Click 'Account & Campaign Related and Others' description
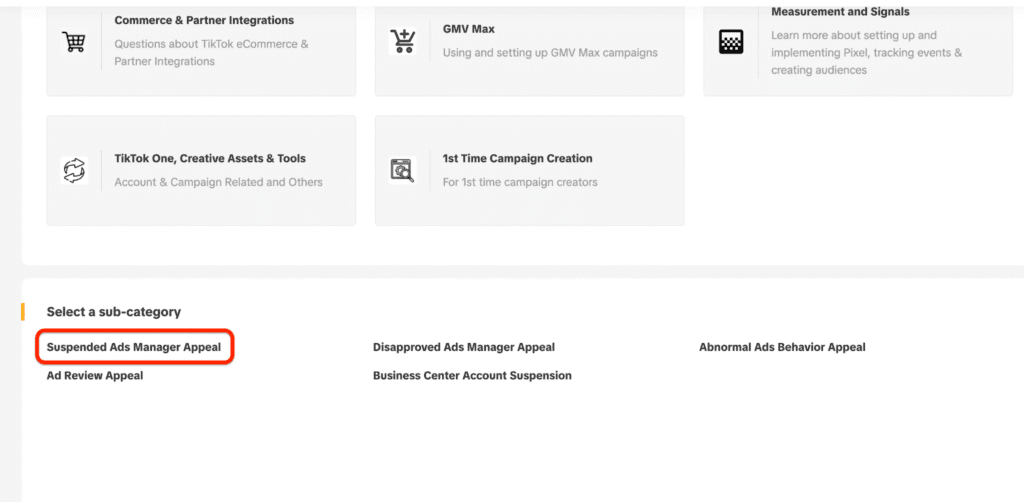Screen dimensions: 1024x502 coord(218,182)
